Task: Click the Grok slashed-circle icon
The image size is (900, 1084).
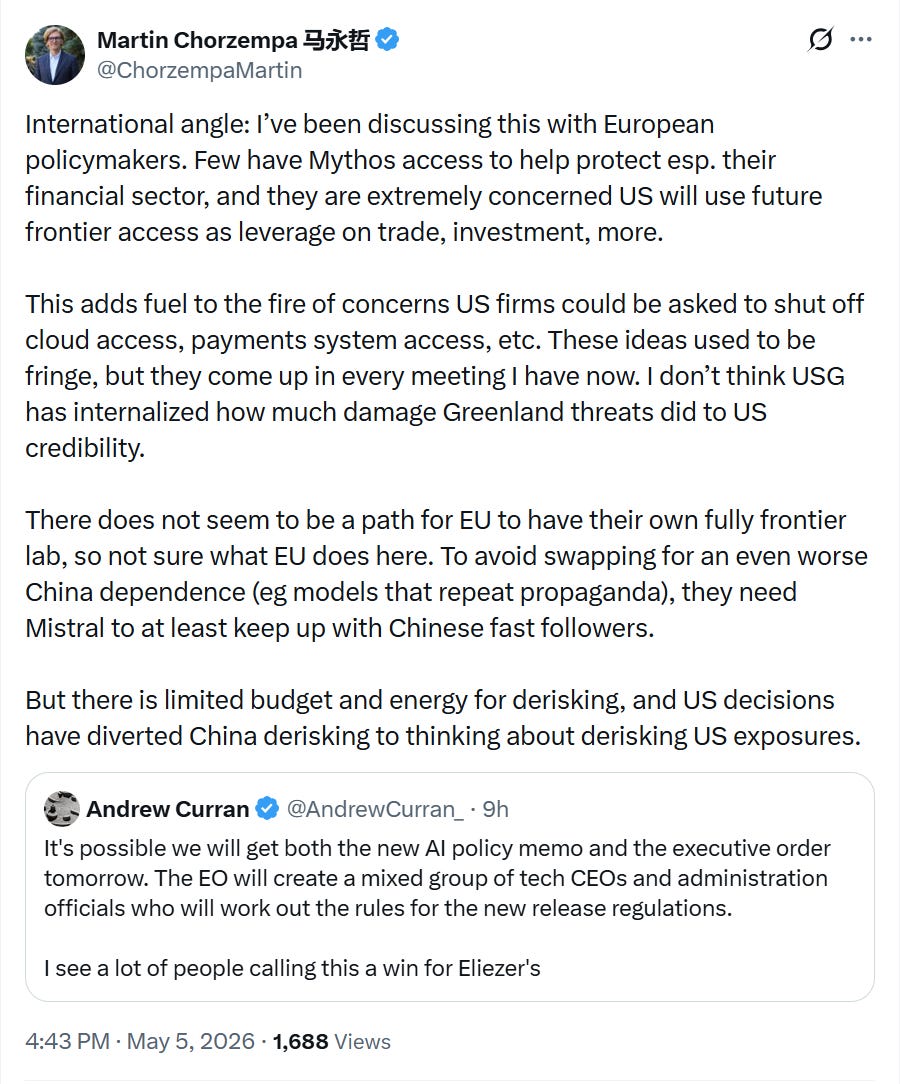Action: pos(821,39)
